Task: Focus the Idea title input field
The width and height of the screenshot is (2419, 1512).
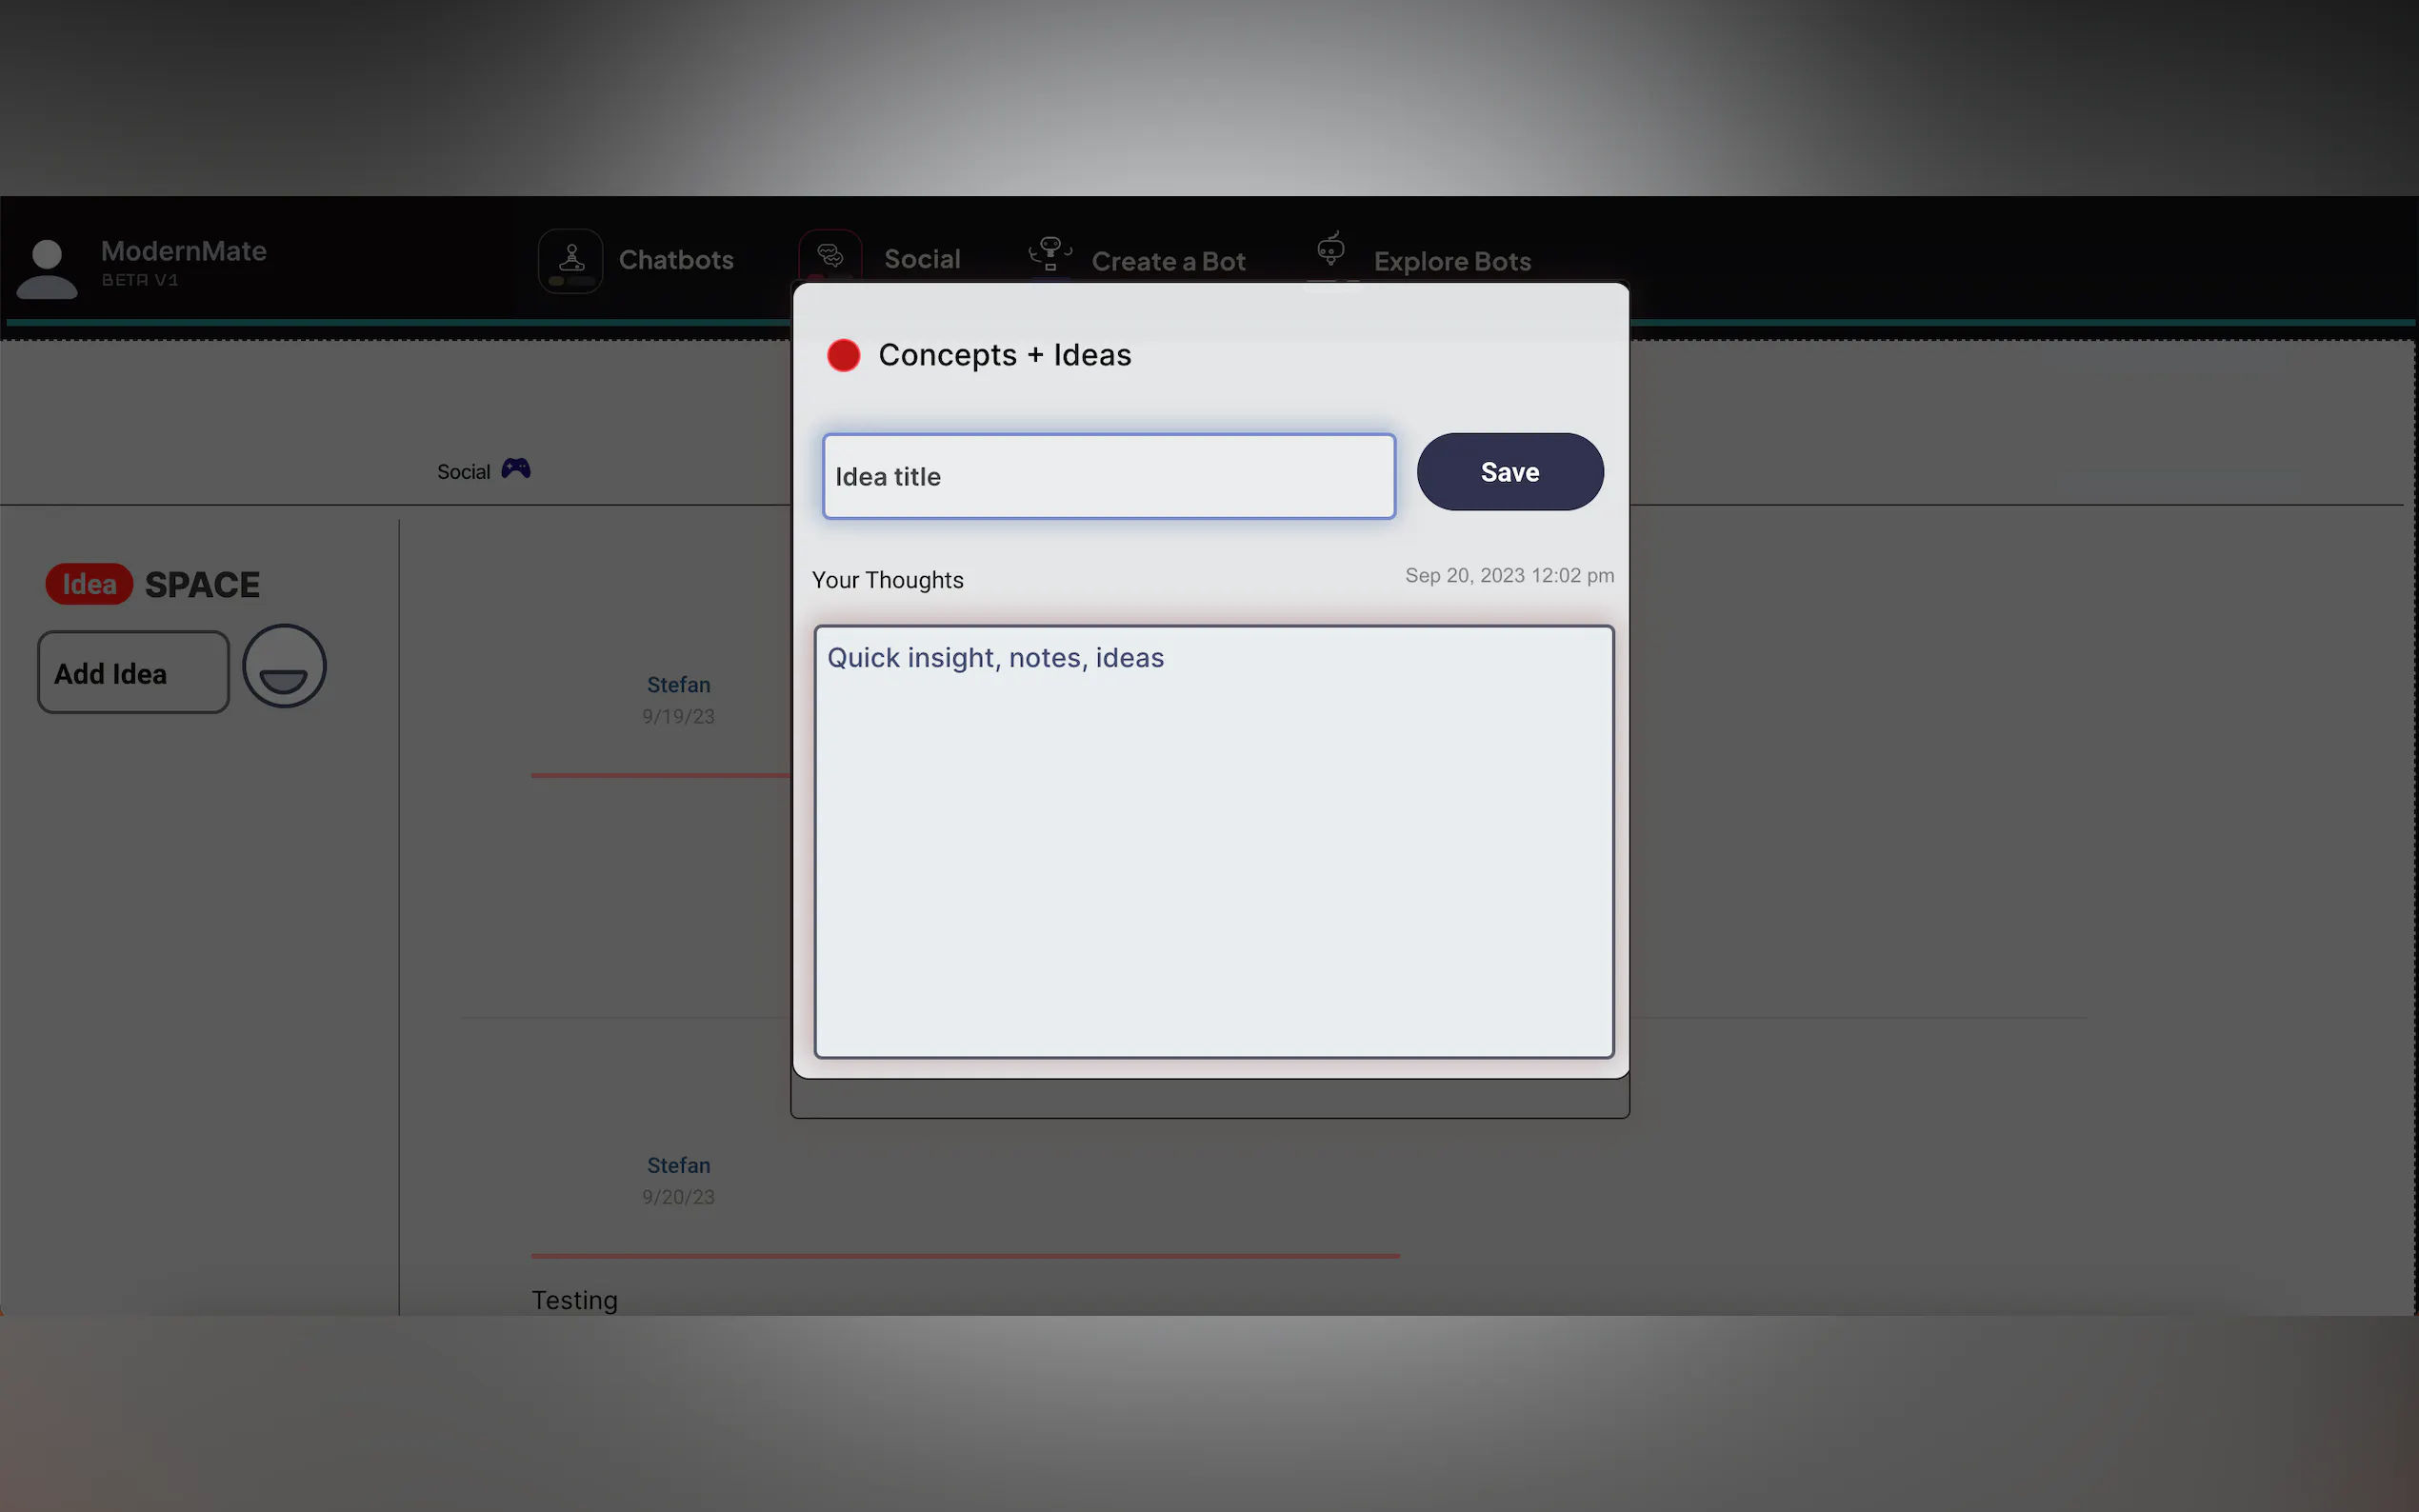Action: pos(1108,477)
